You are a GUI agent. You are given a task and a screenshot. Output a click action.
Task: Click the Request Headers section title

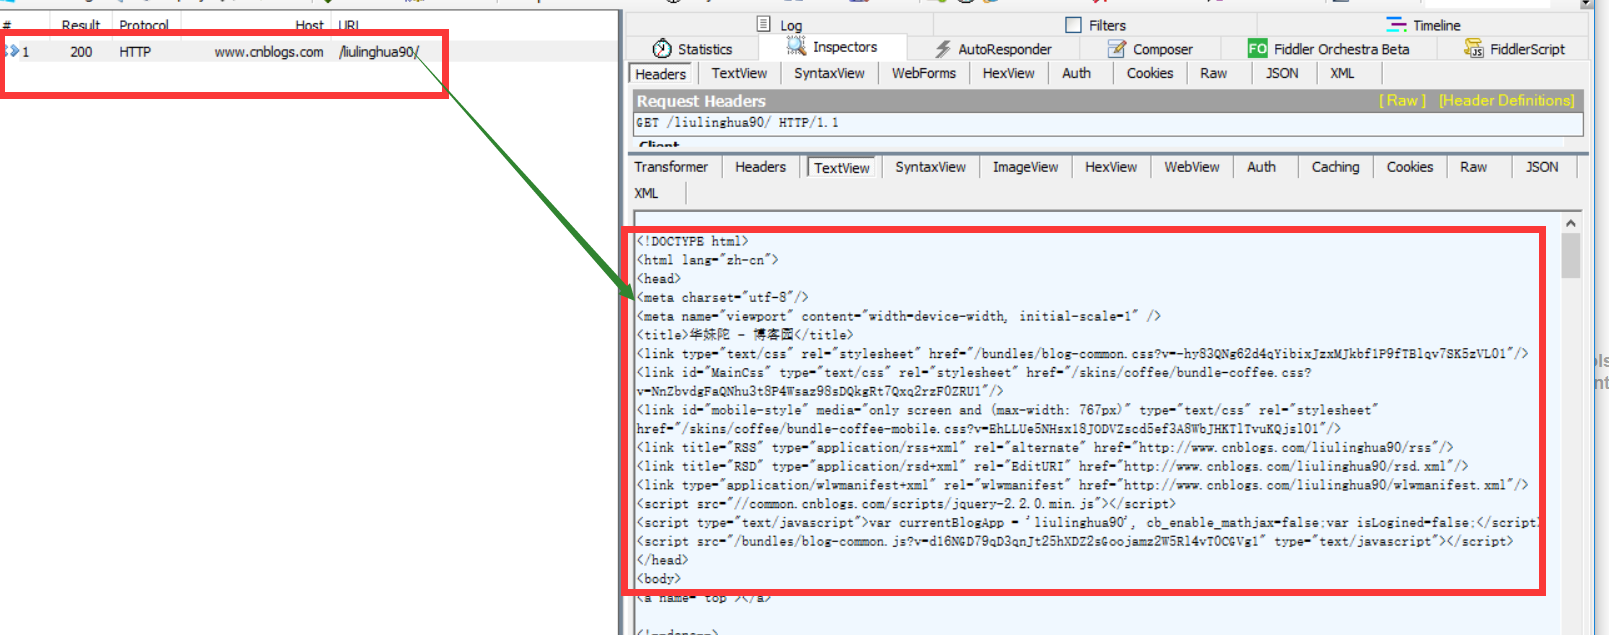[701, 101]
